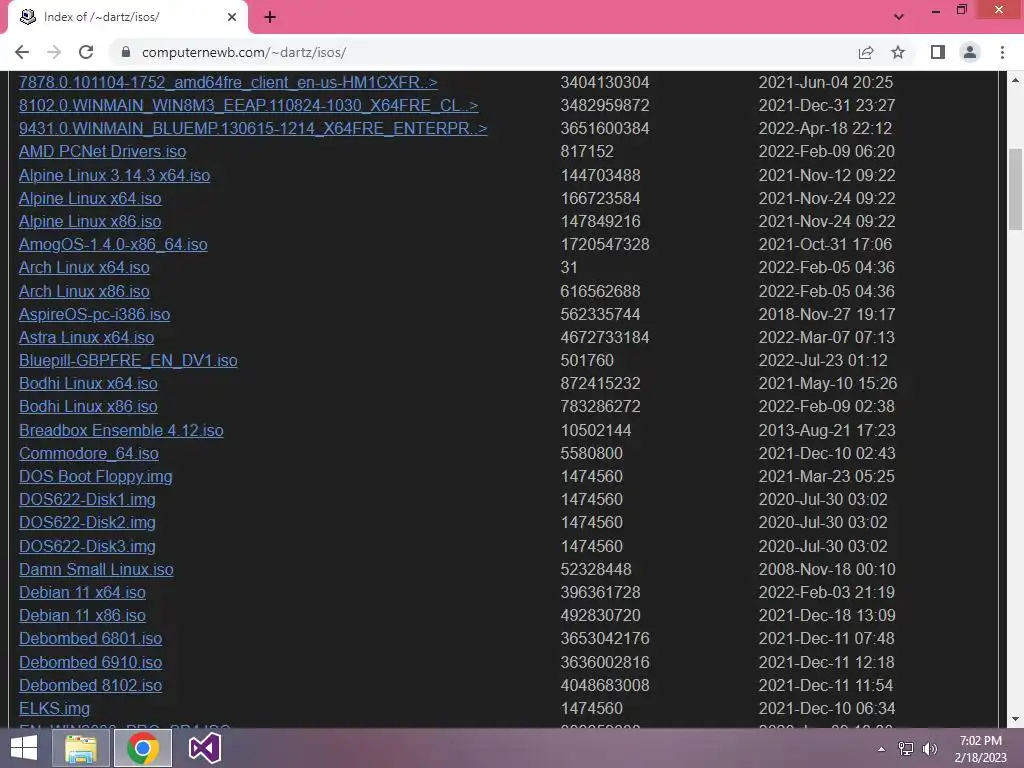The height and width of the screenshot is (768, 1024).
Task: Open the Arch Linux x86.iso link
Action: 84,291
